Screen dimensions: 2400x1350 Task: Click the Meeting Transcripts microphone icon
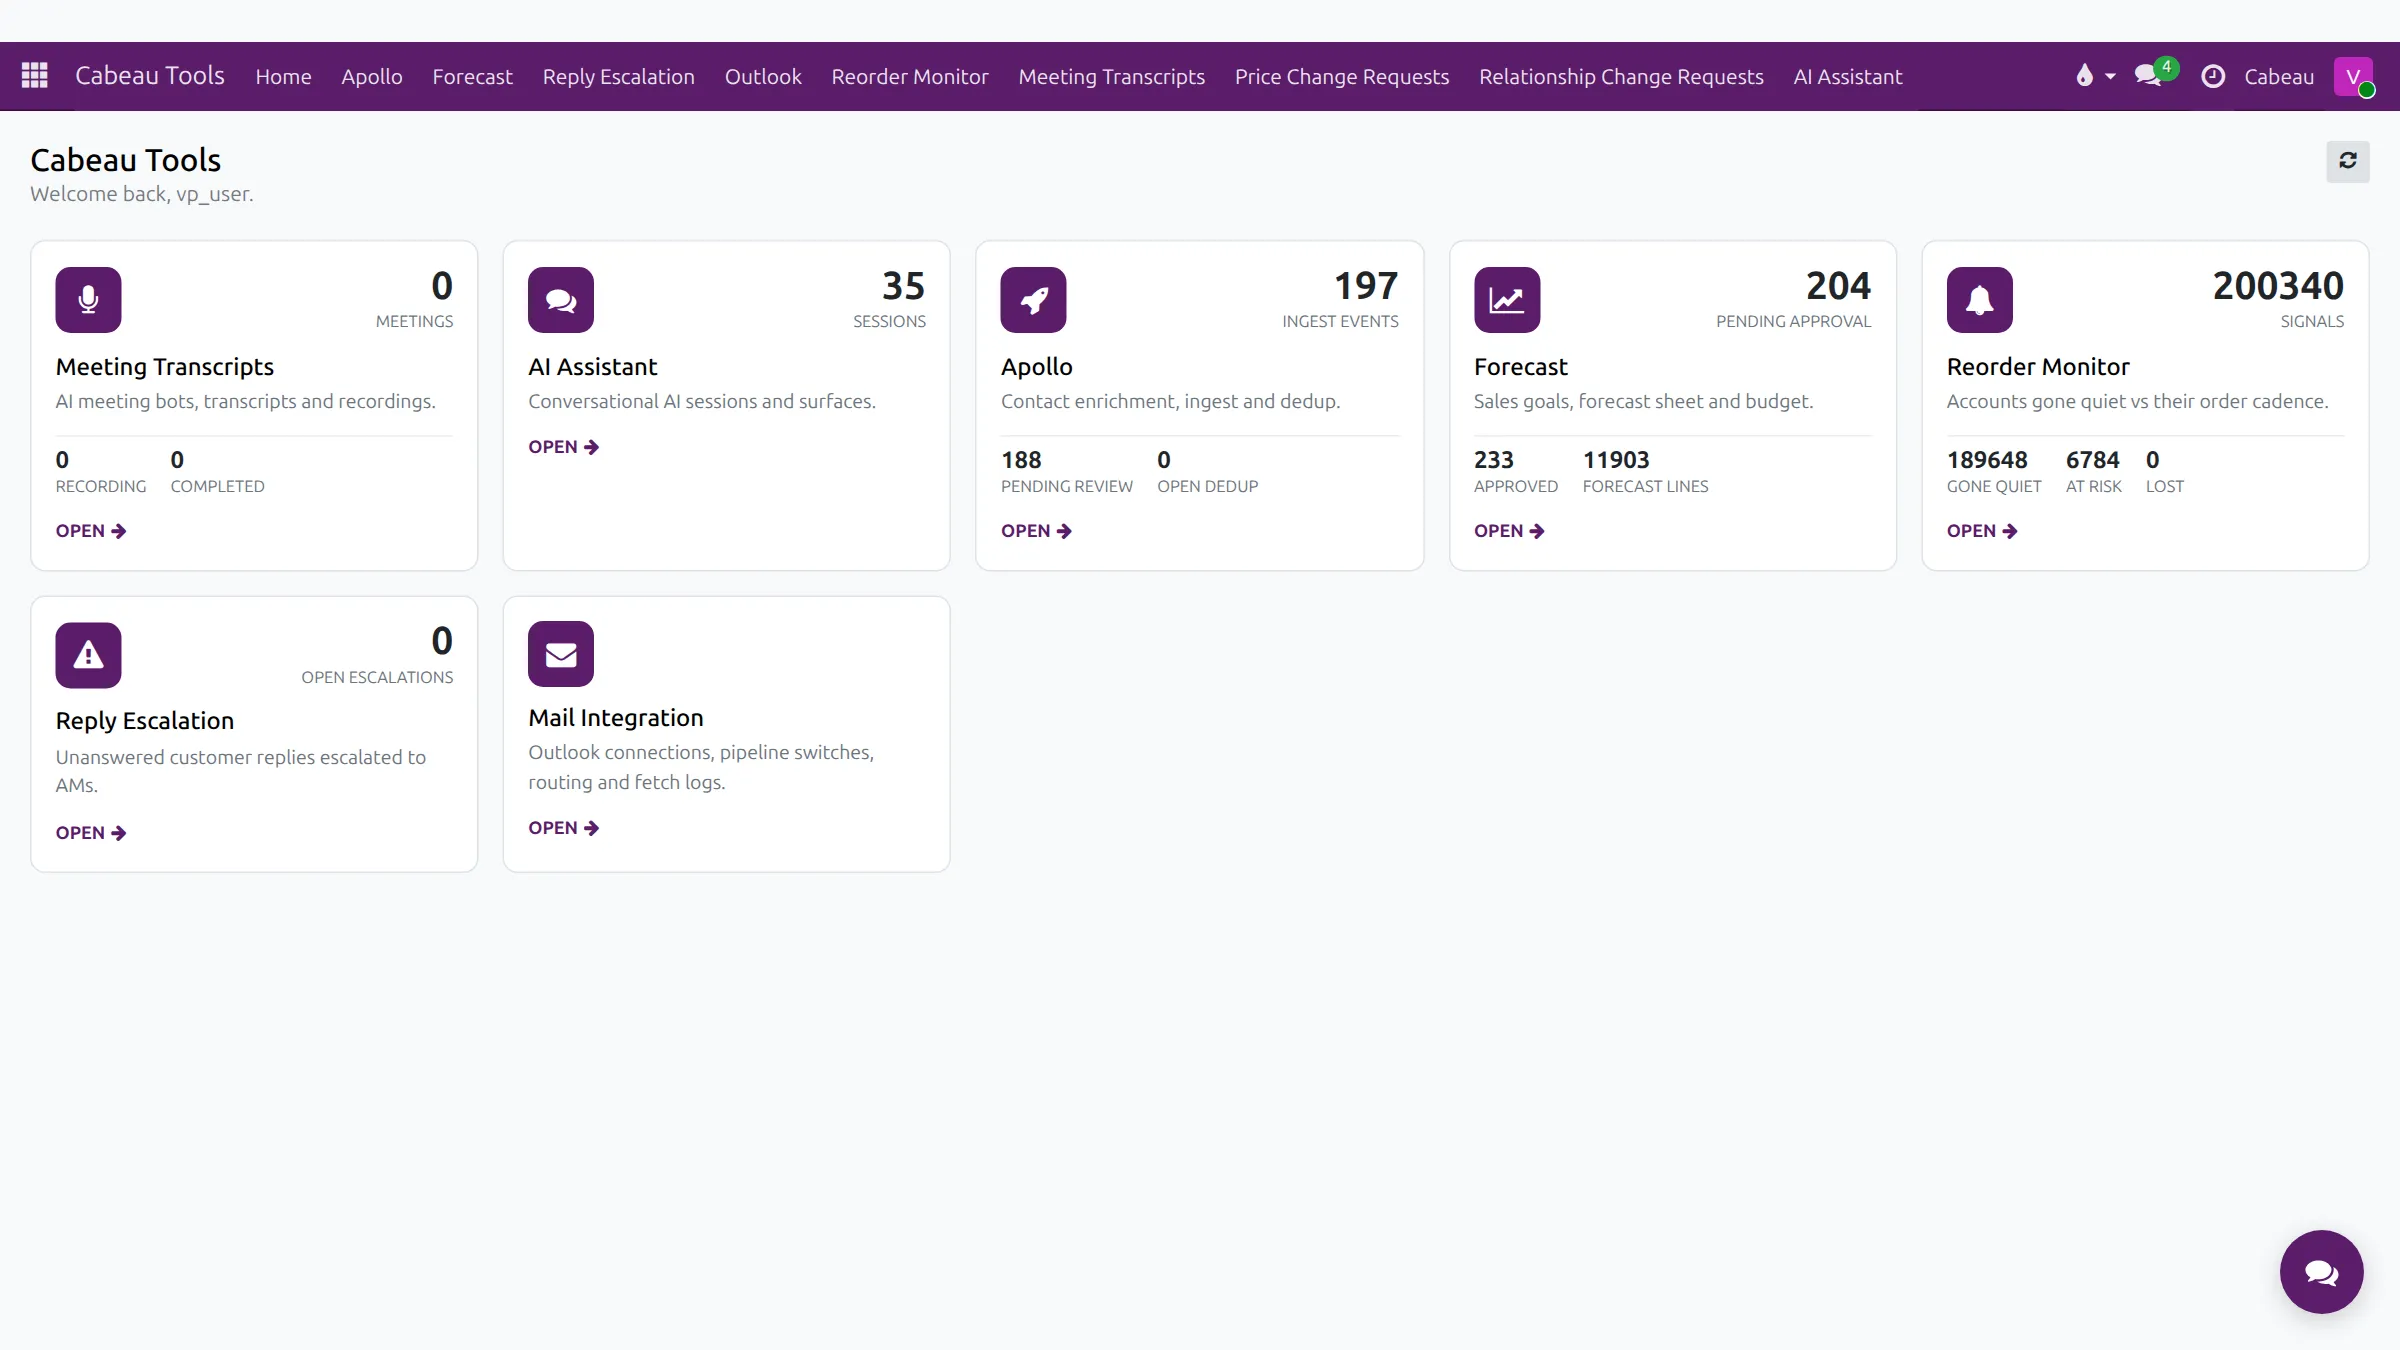tap(88, 300)
